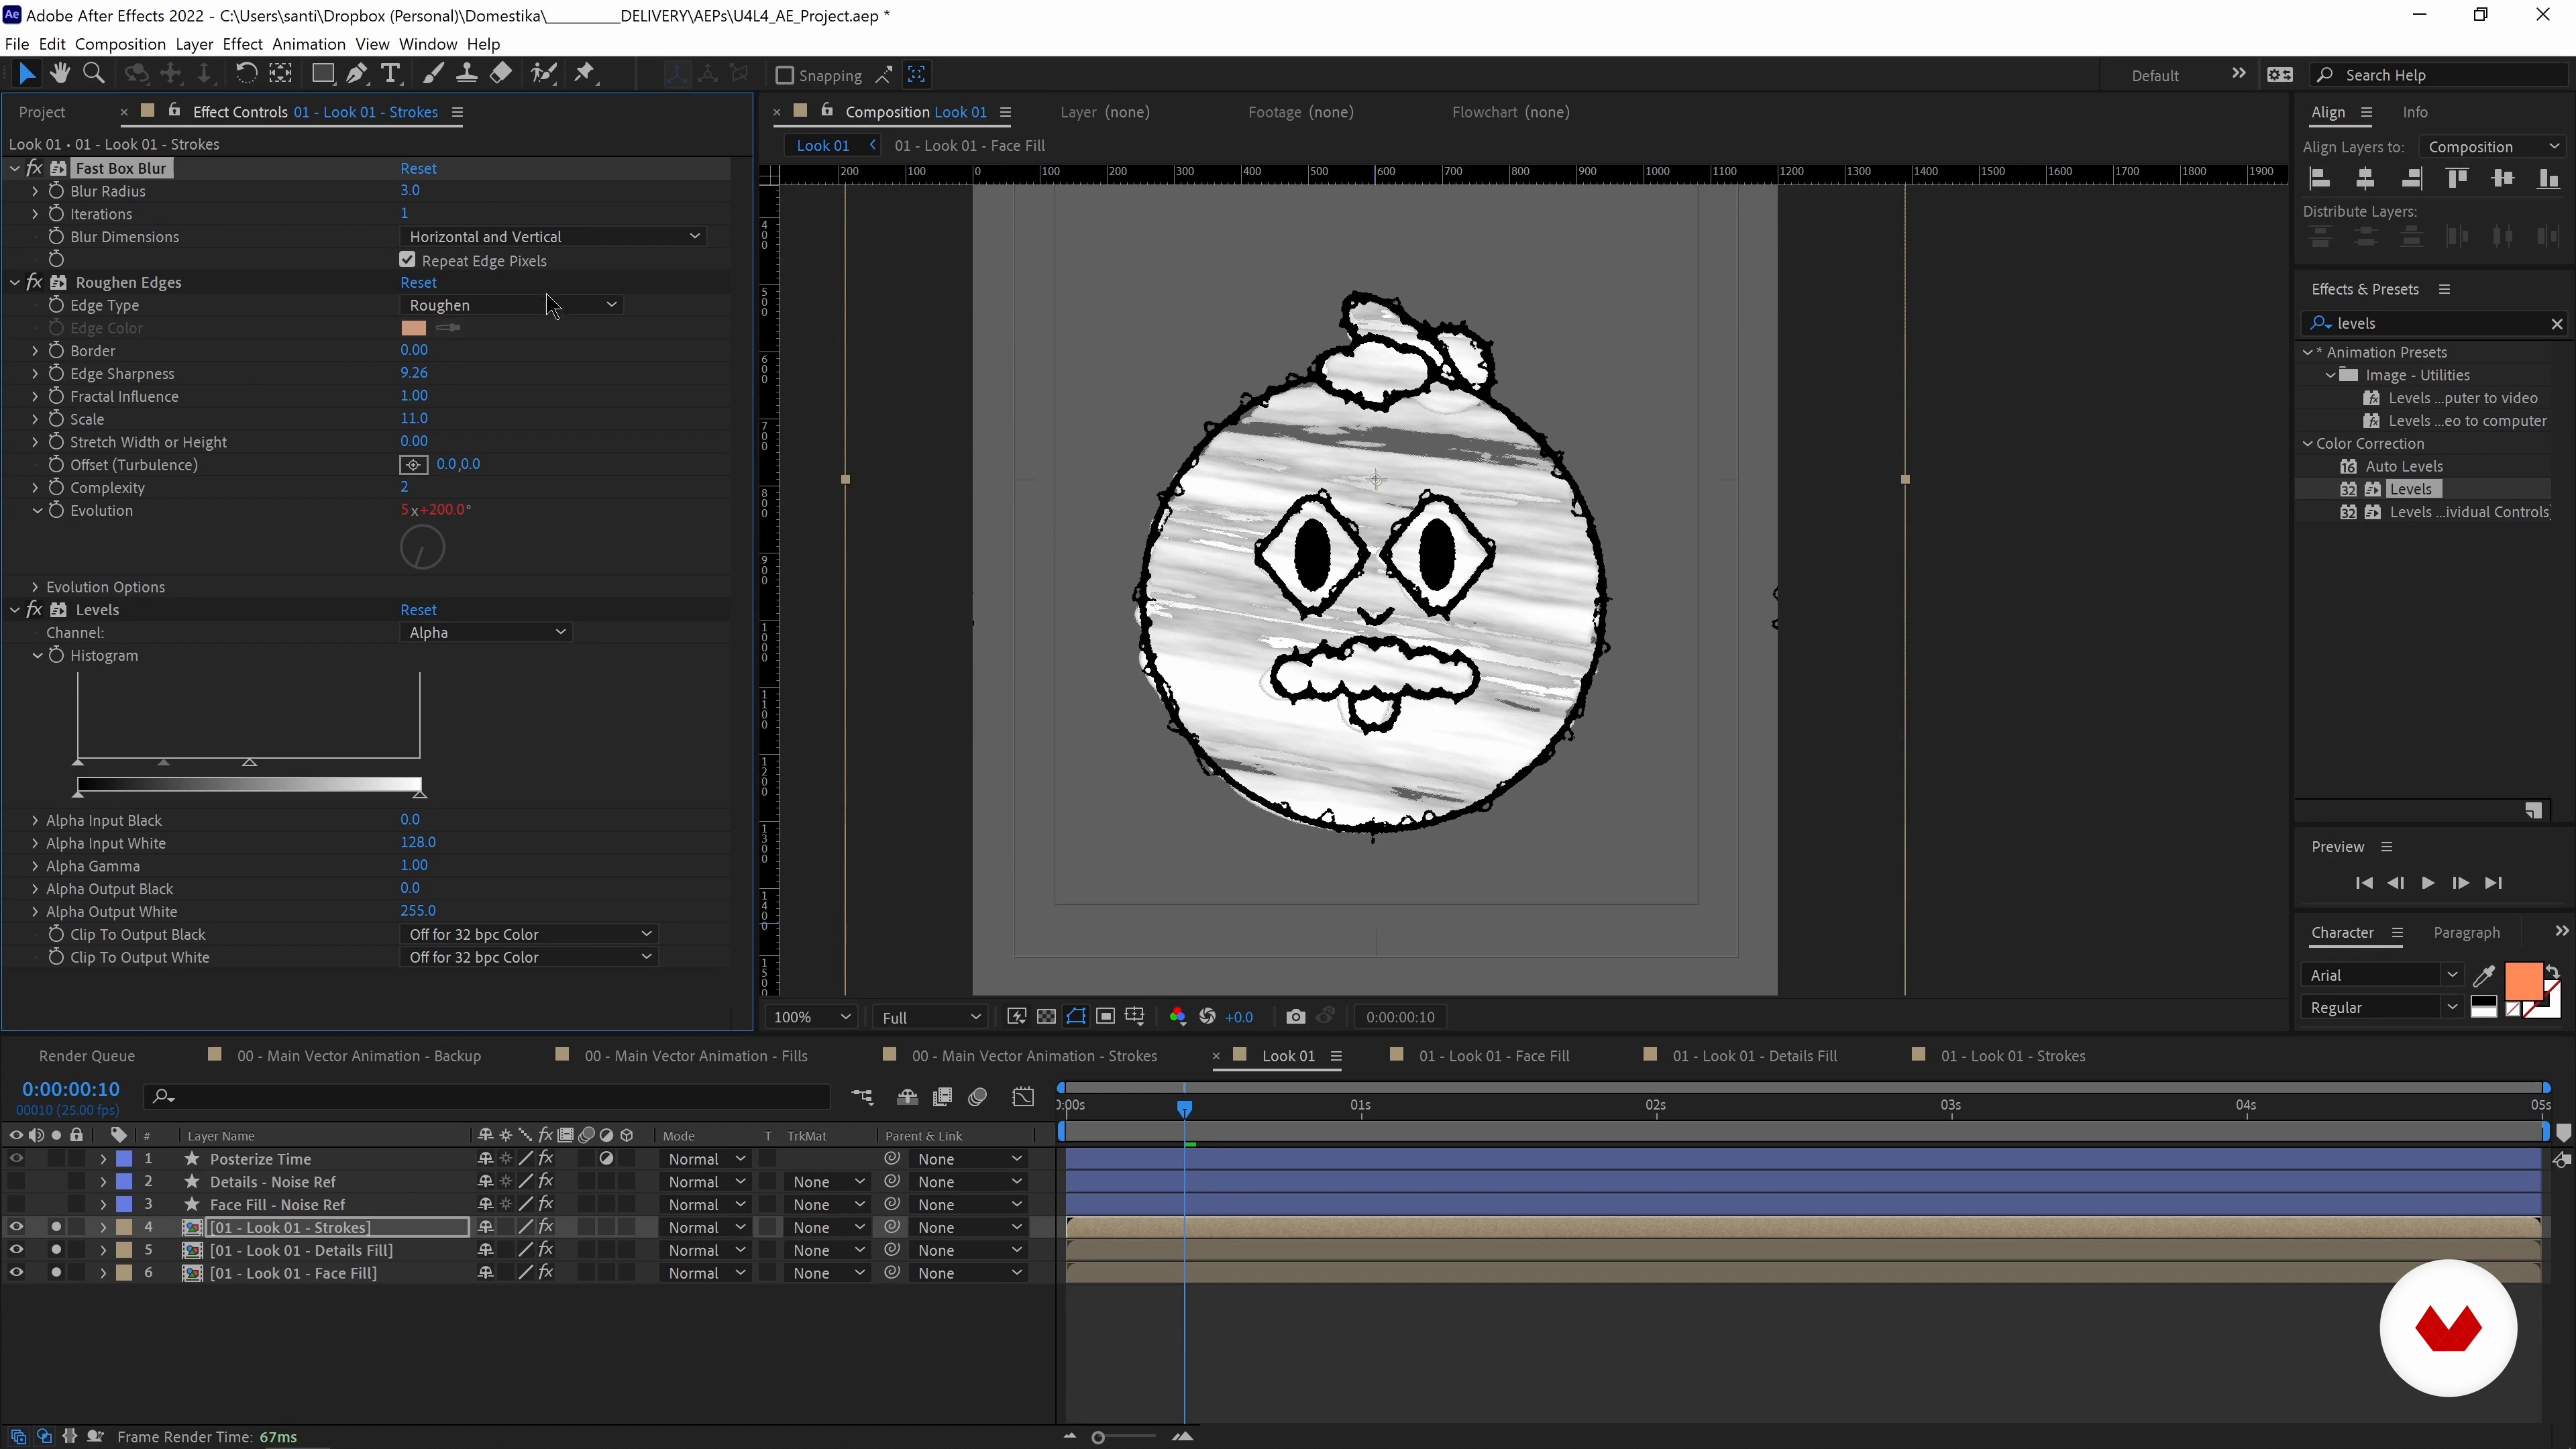
Task: Toggle Roughen Edges effect fx switch
Action: click(x=35, y=282)
